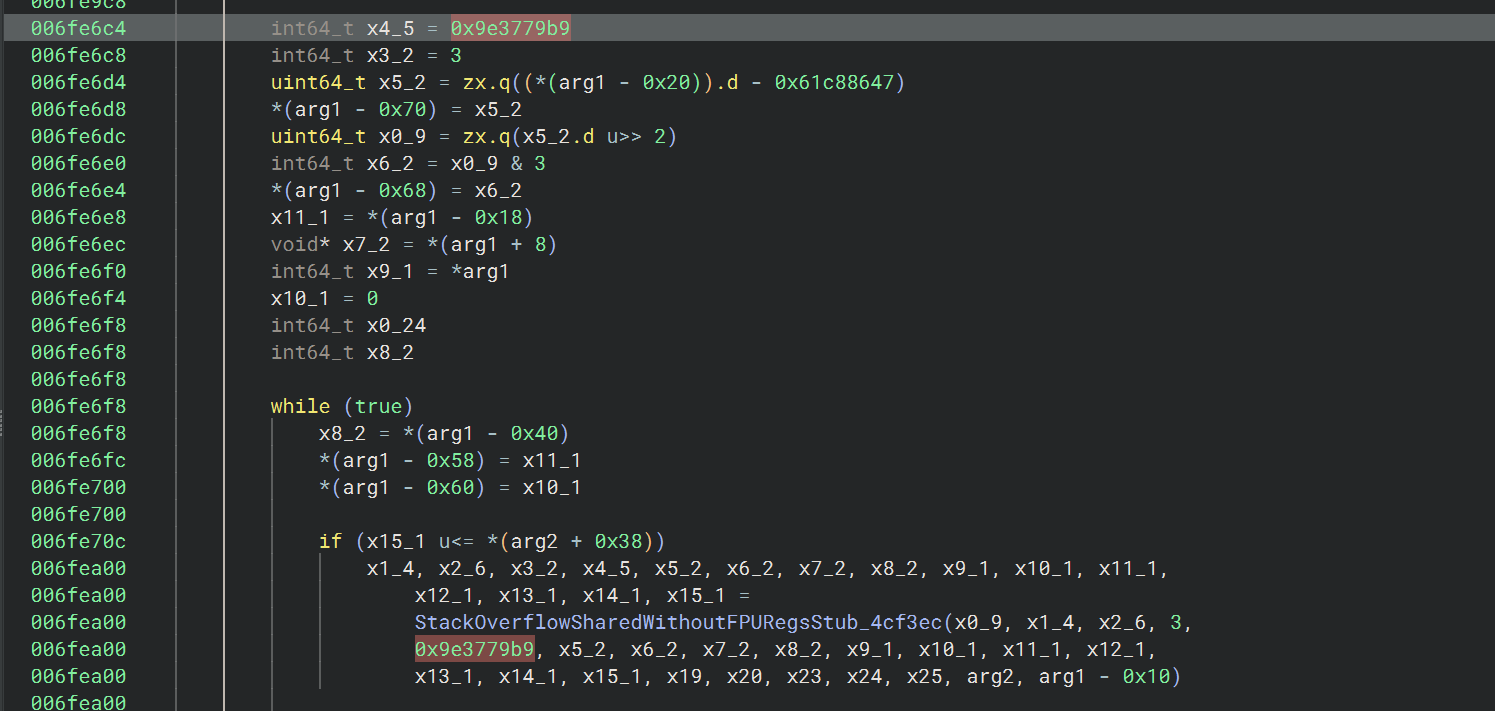Screen dimensions: 1495x711
Task: Click the 'if' keyword in the loop
Action: [x=330, y=542]
